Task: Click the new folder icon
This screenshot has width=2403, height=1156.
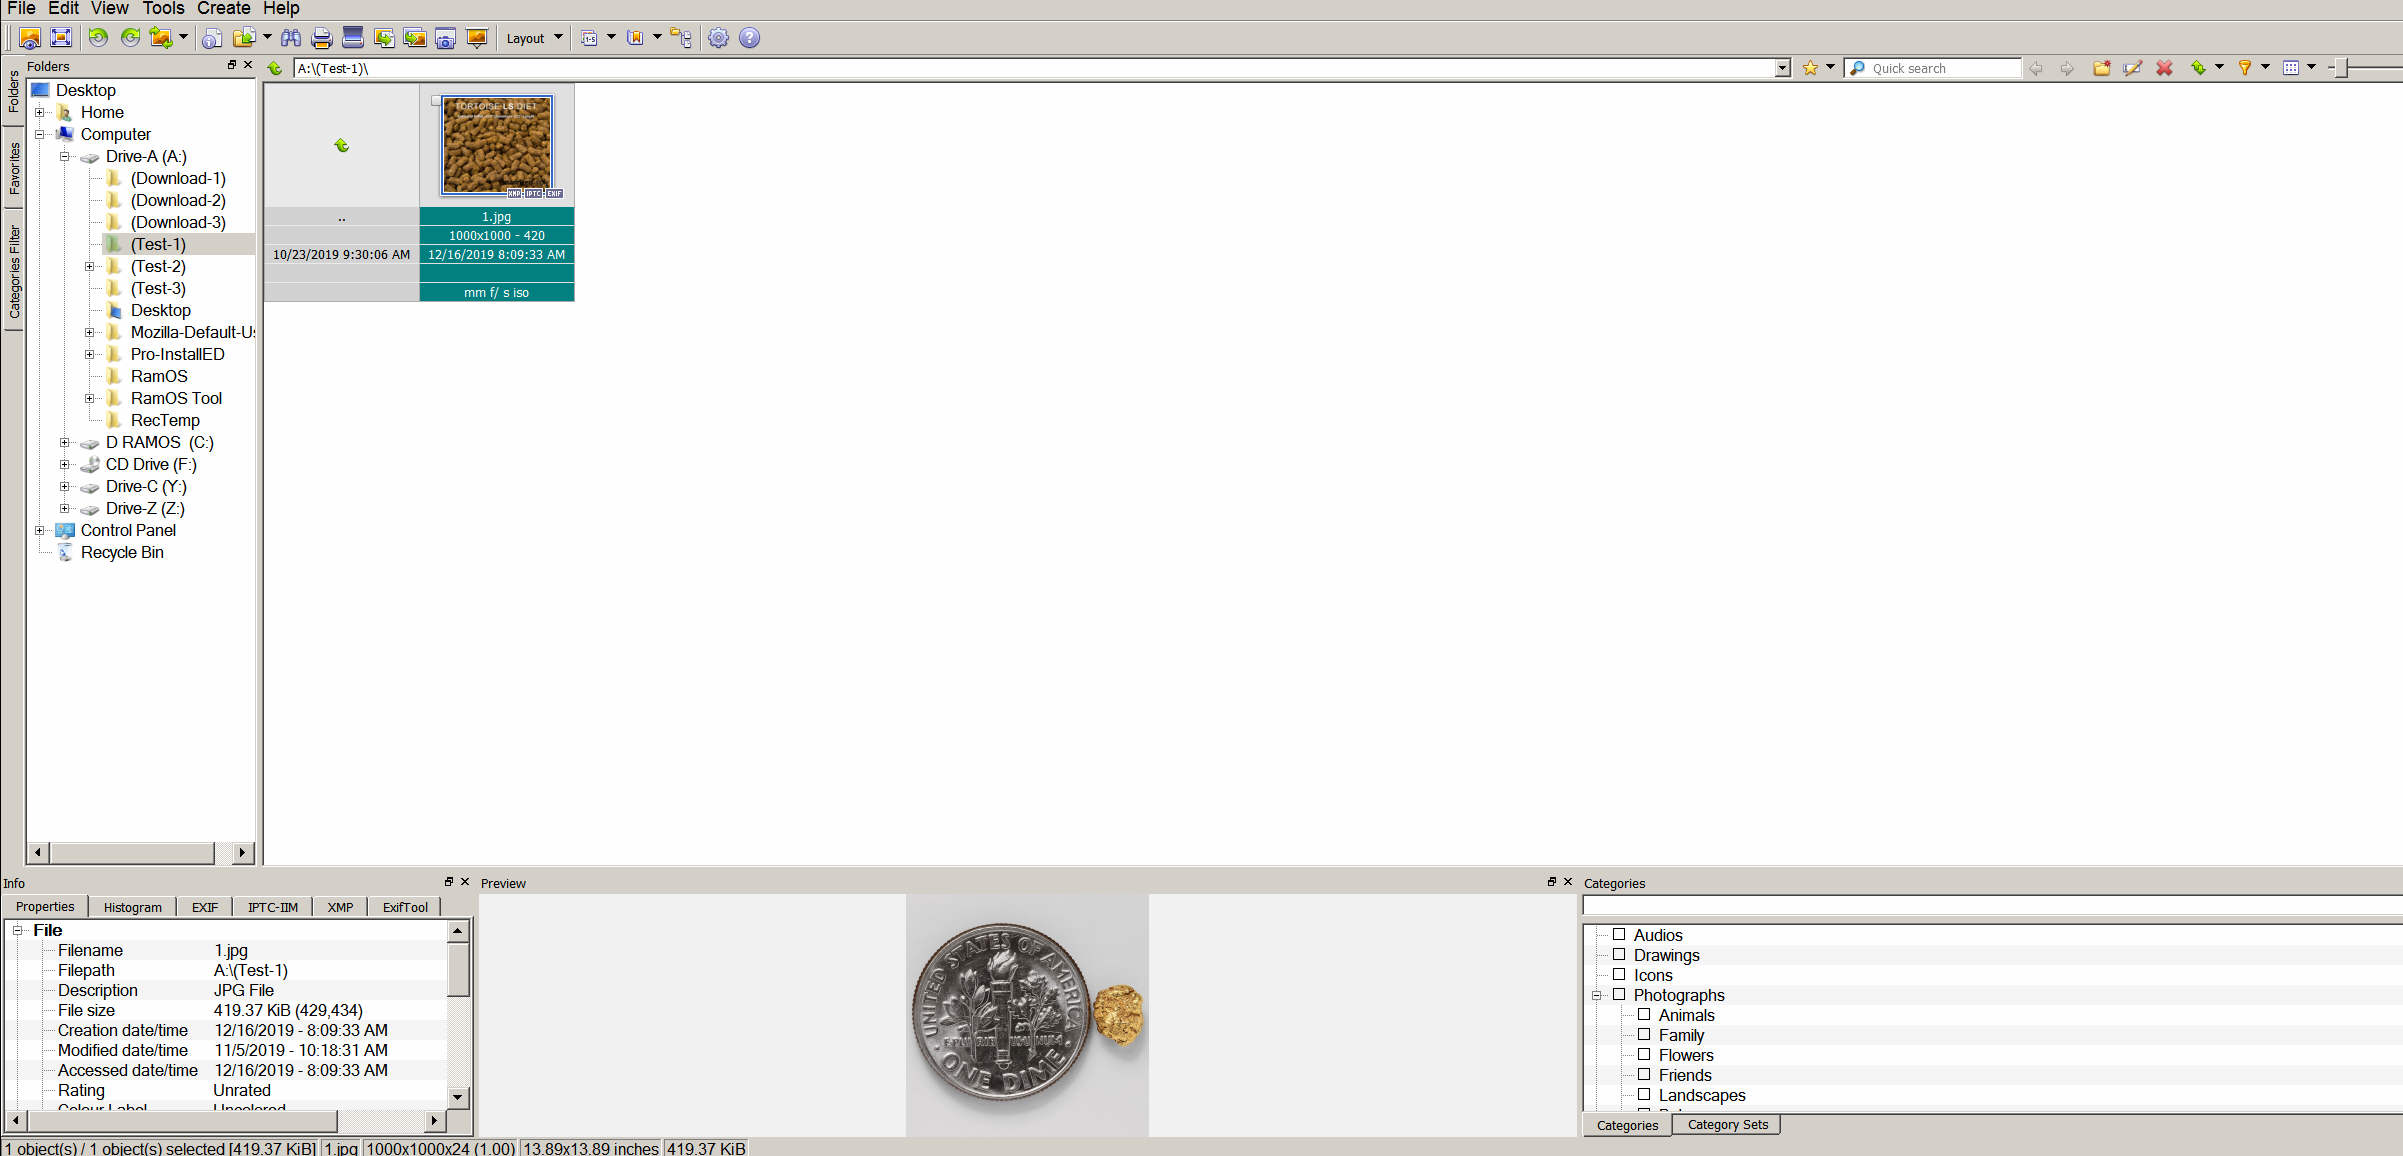Action: 2102,68
